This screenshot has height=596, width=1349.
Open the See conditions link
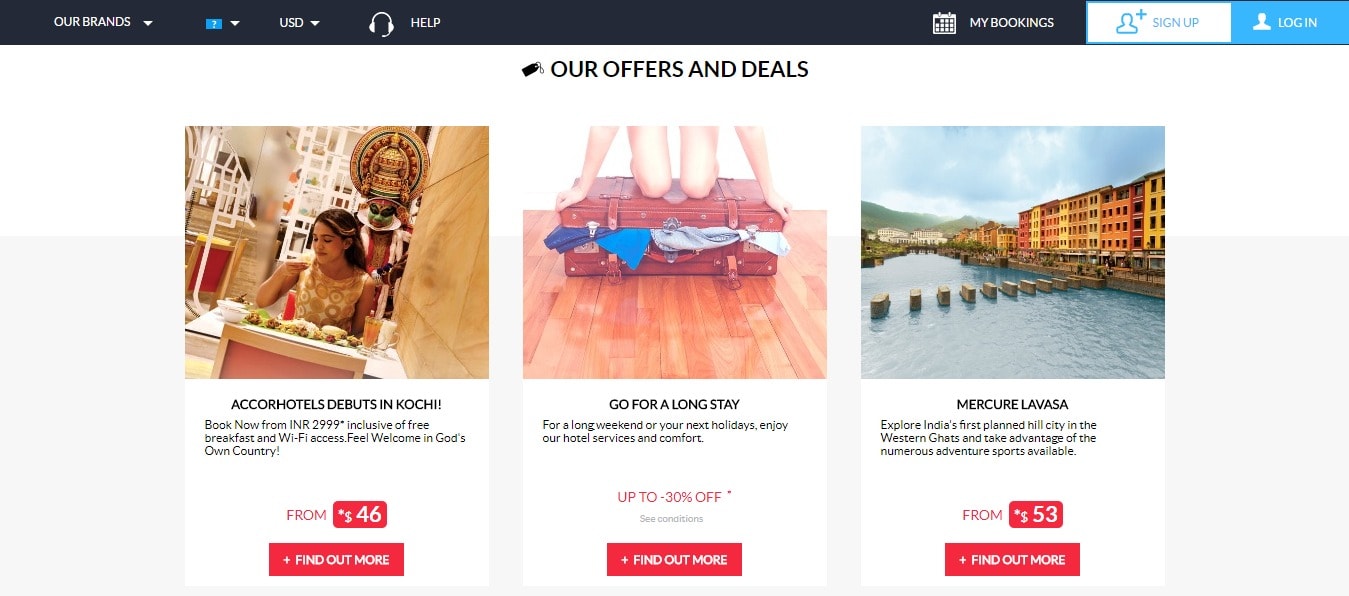tap(672, 519)
